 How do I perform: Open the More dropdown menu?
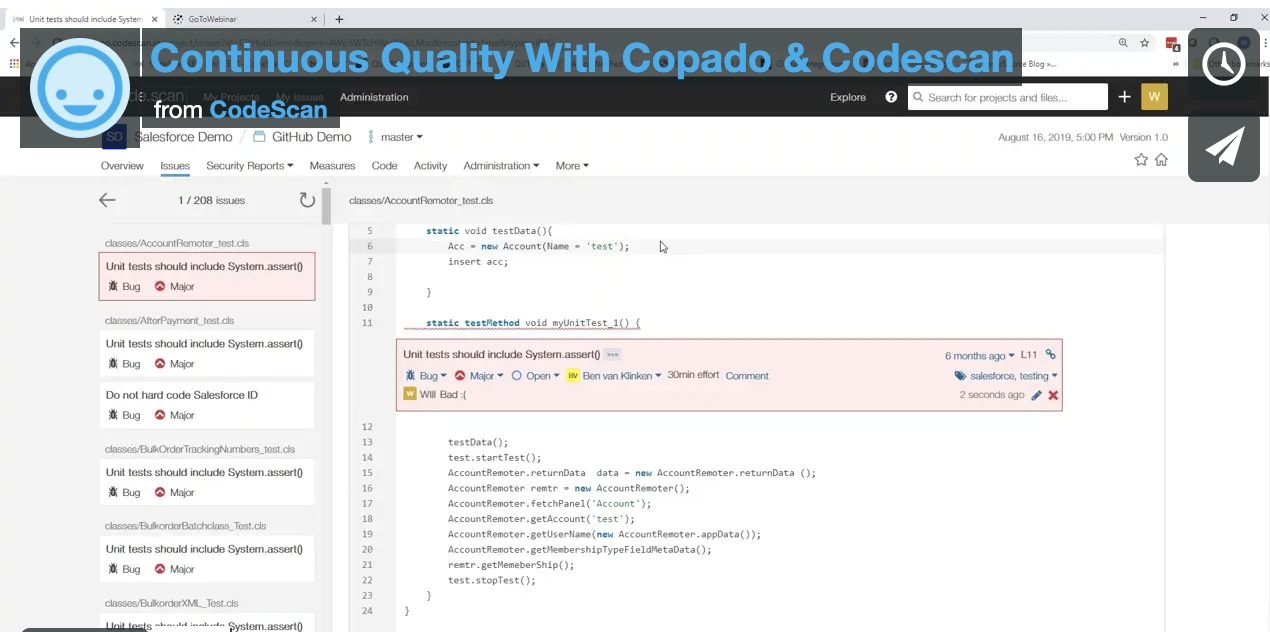572,166
